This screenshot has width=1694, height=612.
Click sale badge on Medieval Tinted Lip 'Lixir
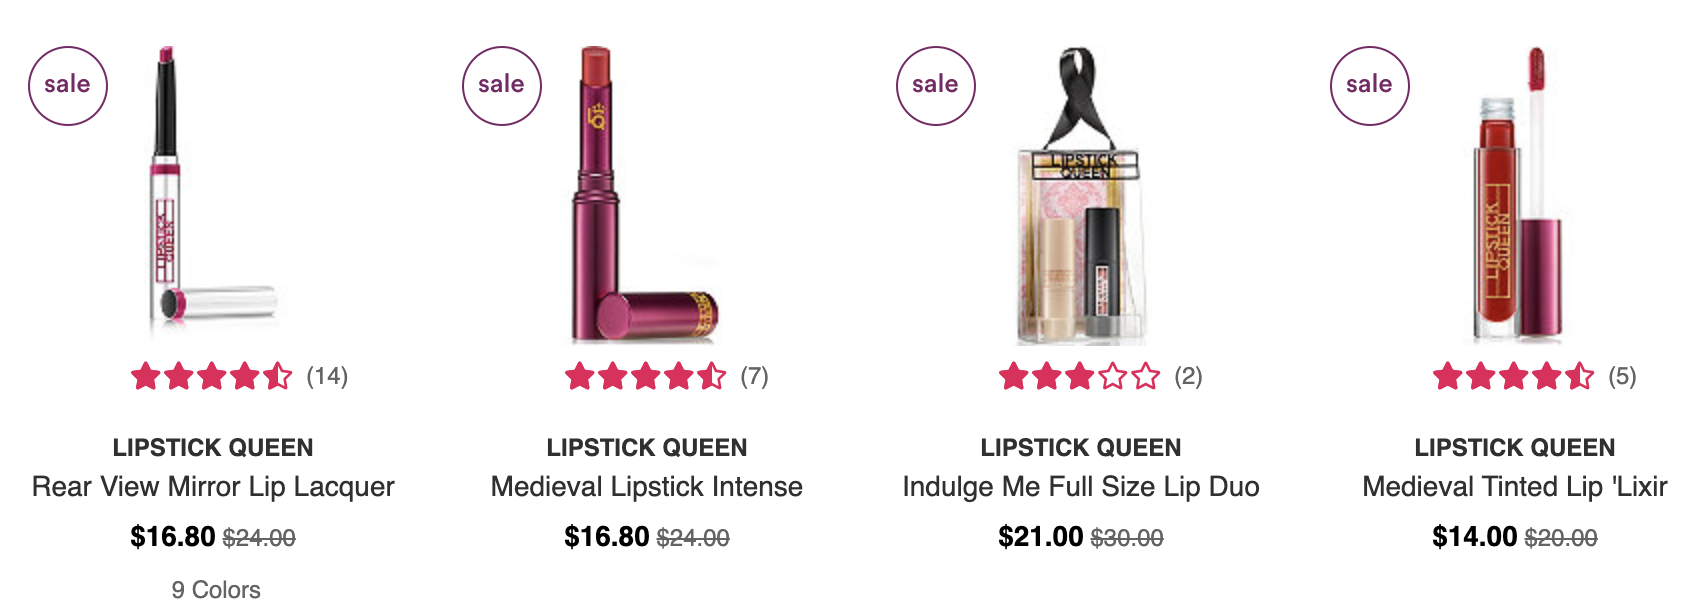(1370, 86)
